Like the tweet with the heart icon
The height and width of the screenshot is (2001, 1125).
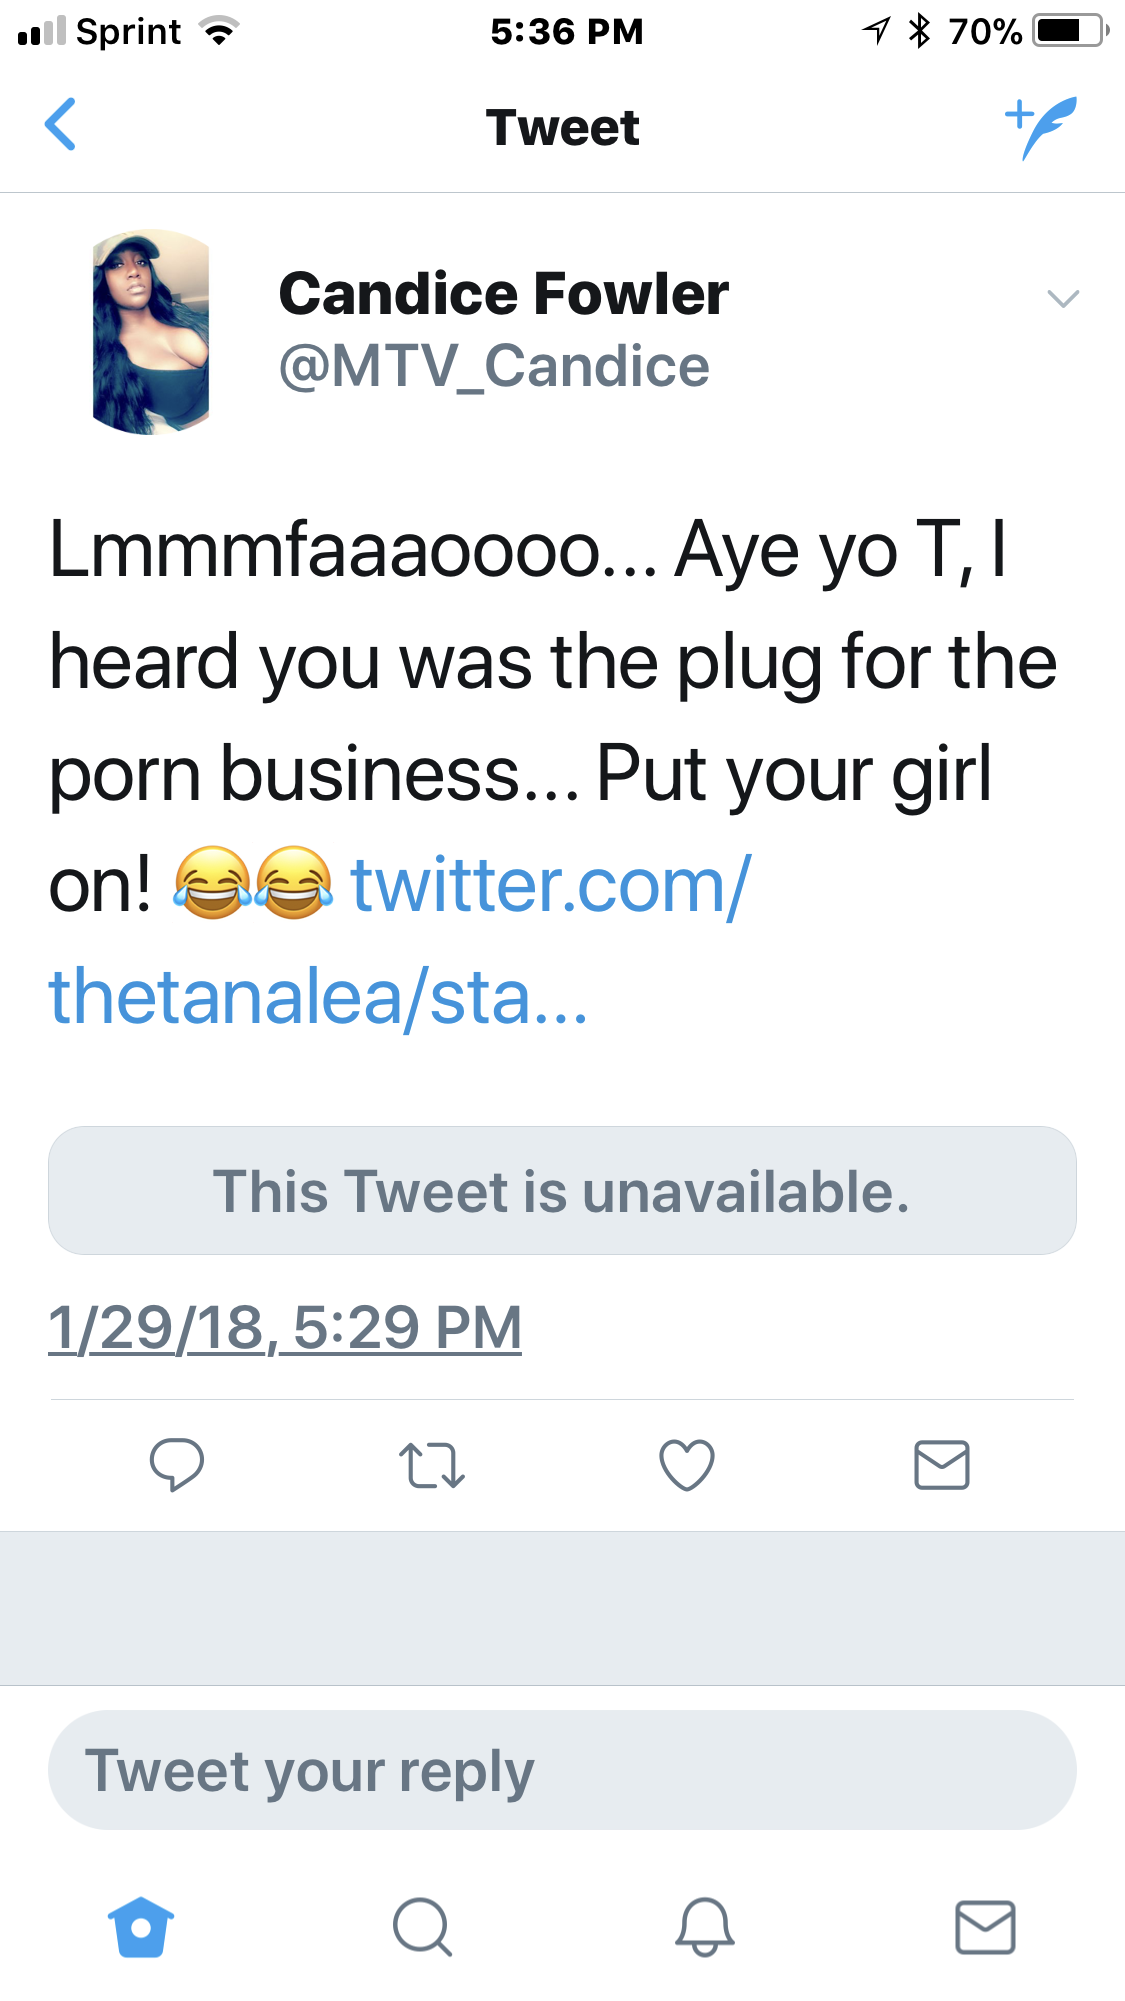tap(687, 1465)
